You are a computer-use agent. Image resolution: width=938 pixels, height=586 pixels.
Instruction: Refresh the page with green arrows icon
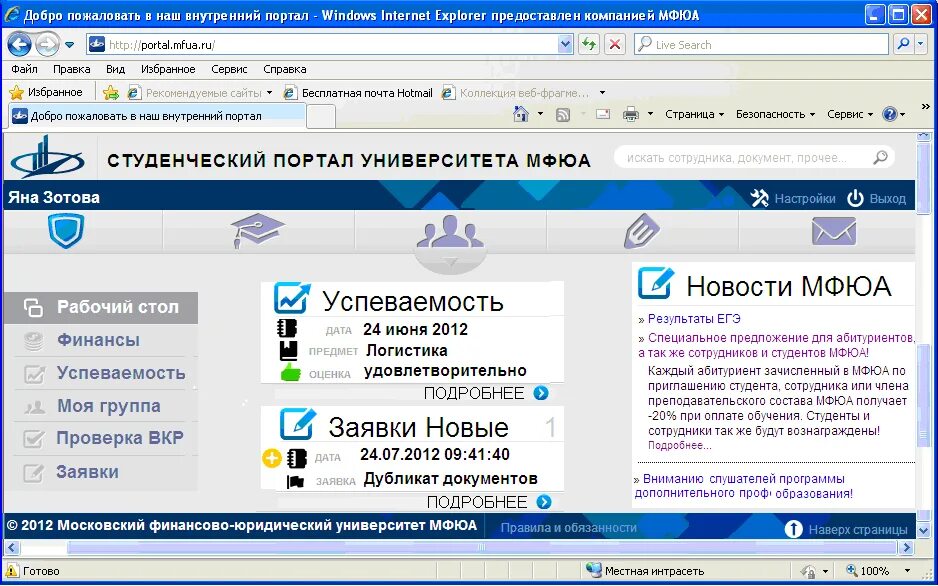click(x=589, y=44)
